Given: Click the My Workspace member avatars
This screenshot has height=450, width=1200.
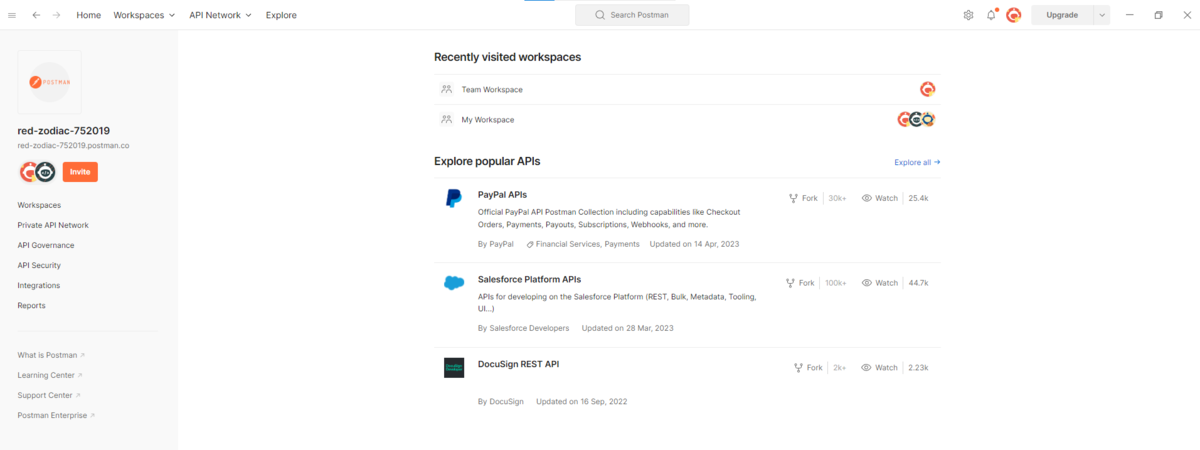Looking at the screenshot, I should click(x=916, y=119).
